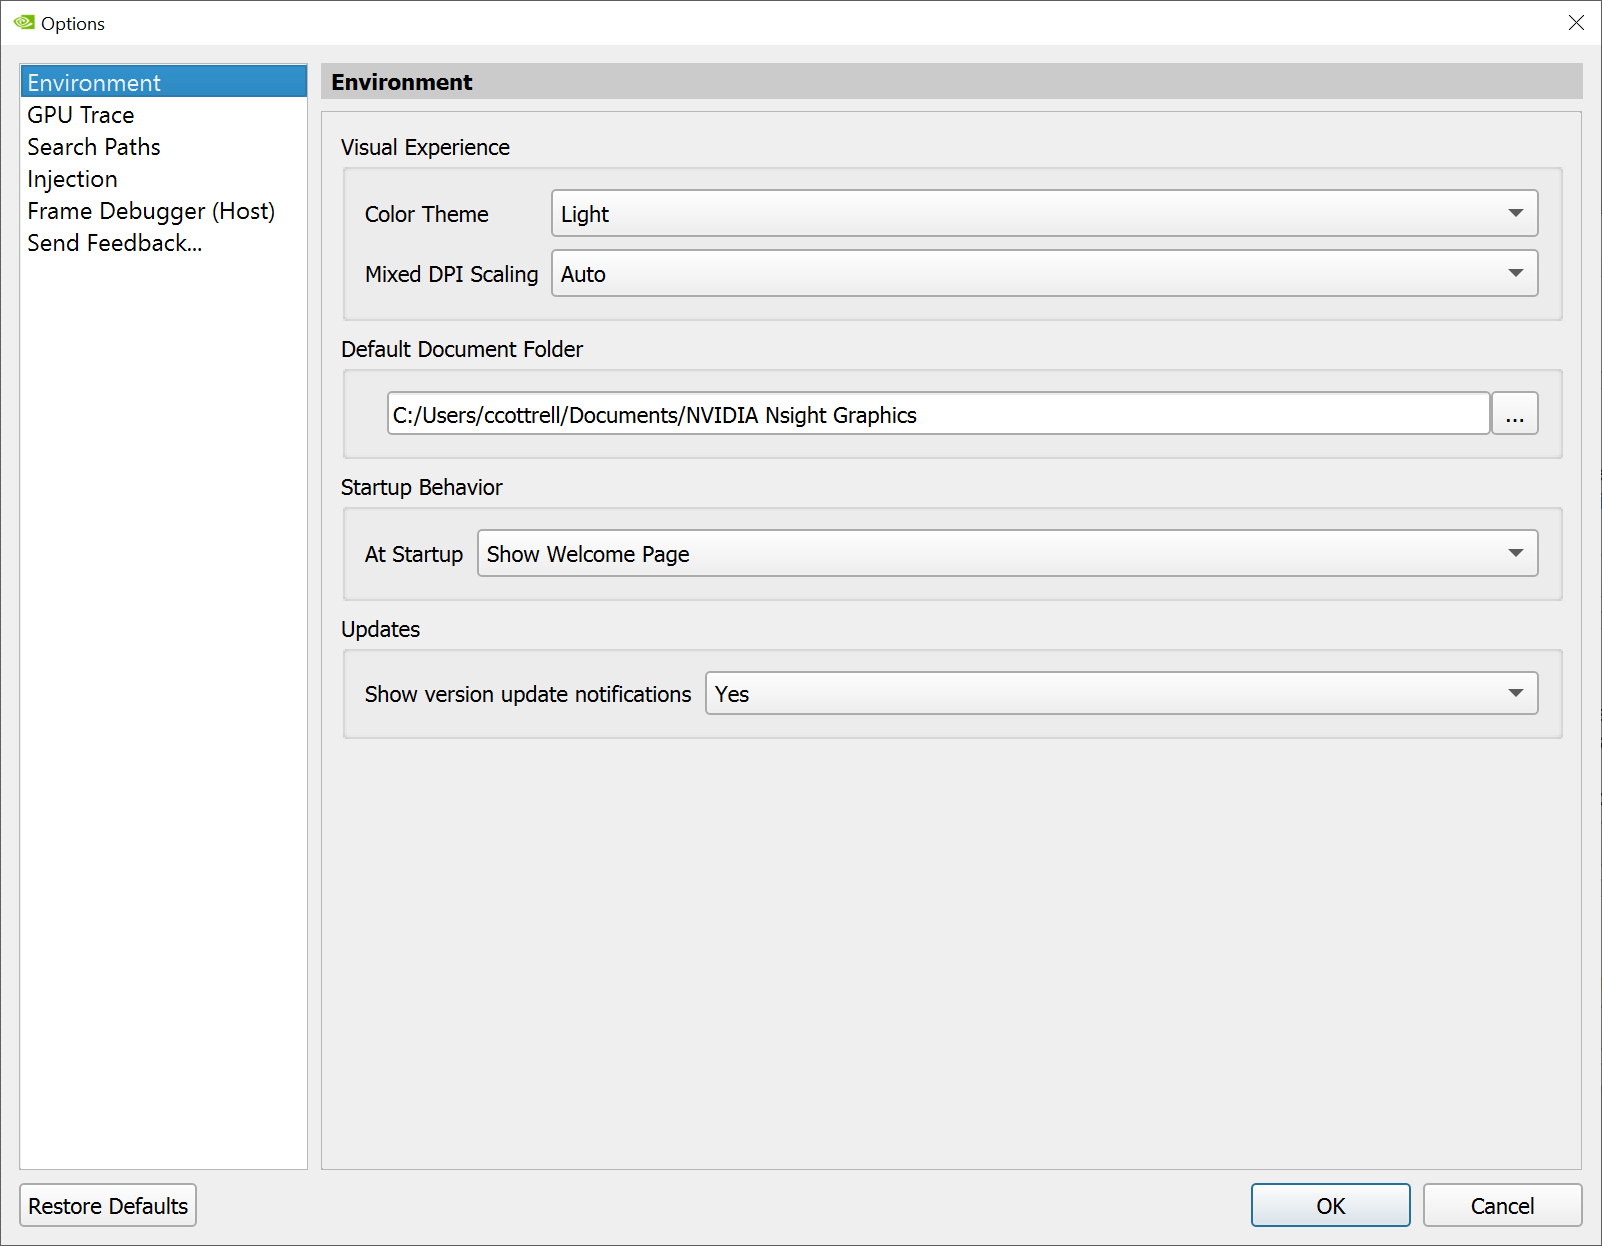The width and height of the screenshot is (1602, 1246).
Task: Click the At Startup dropdown arrow
Action: (x=1516, y=553)
